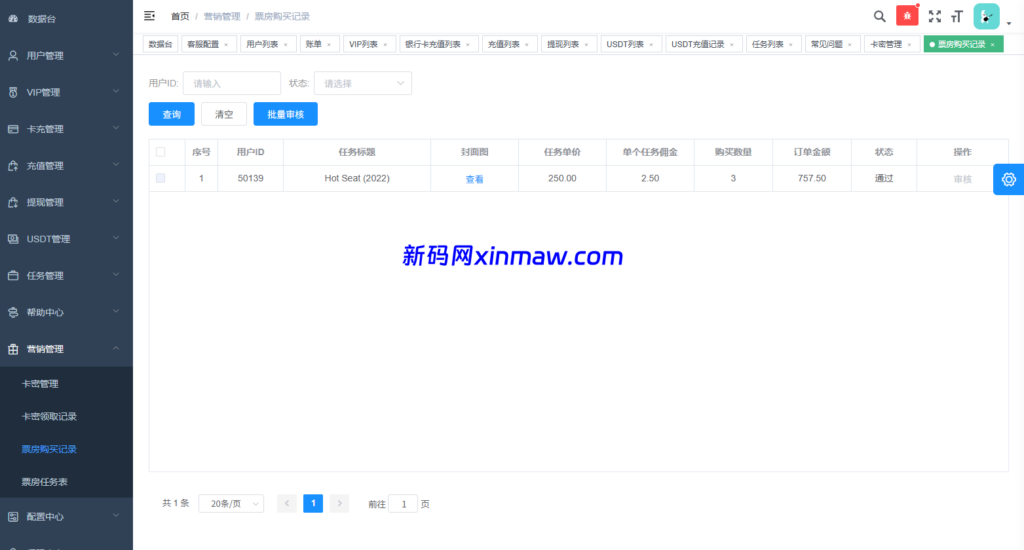
Task: Expand the VIP管理 sidebar menu
Action: 116,91
